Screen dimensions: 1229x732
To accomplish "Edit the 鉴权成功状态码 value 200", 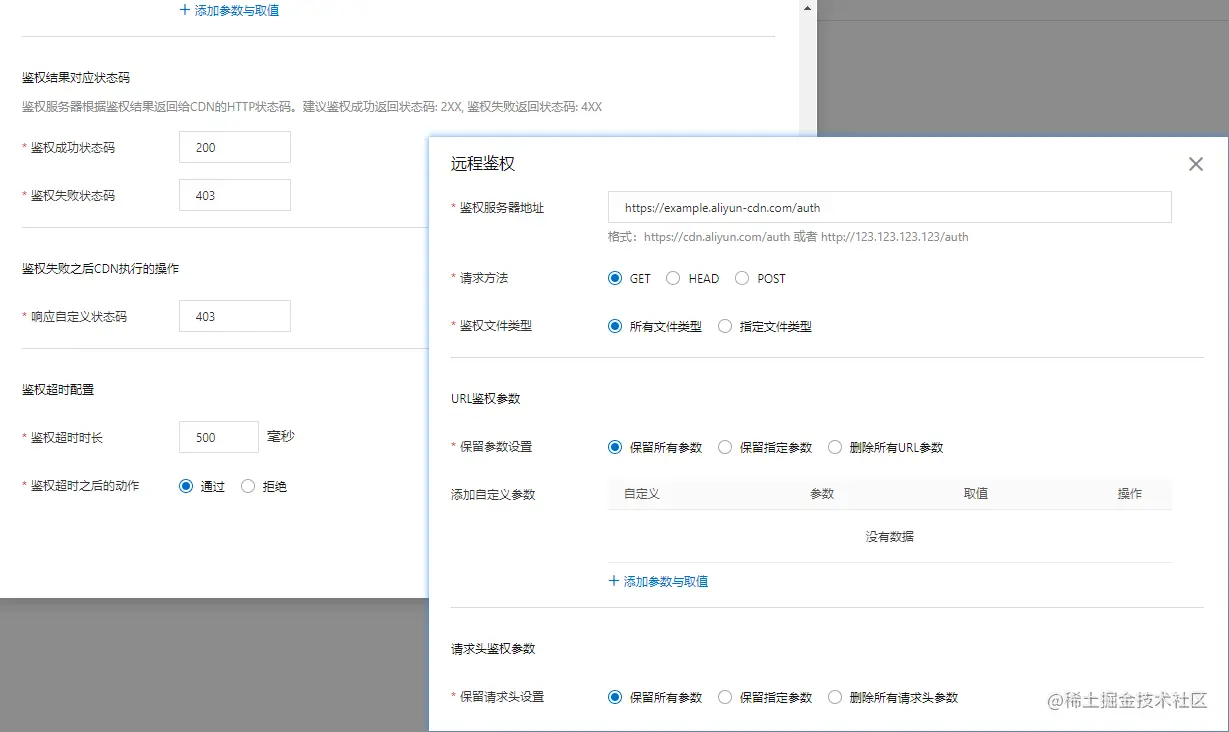I will [234, 146].
